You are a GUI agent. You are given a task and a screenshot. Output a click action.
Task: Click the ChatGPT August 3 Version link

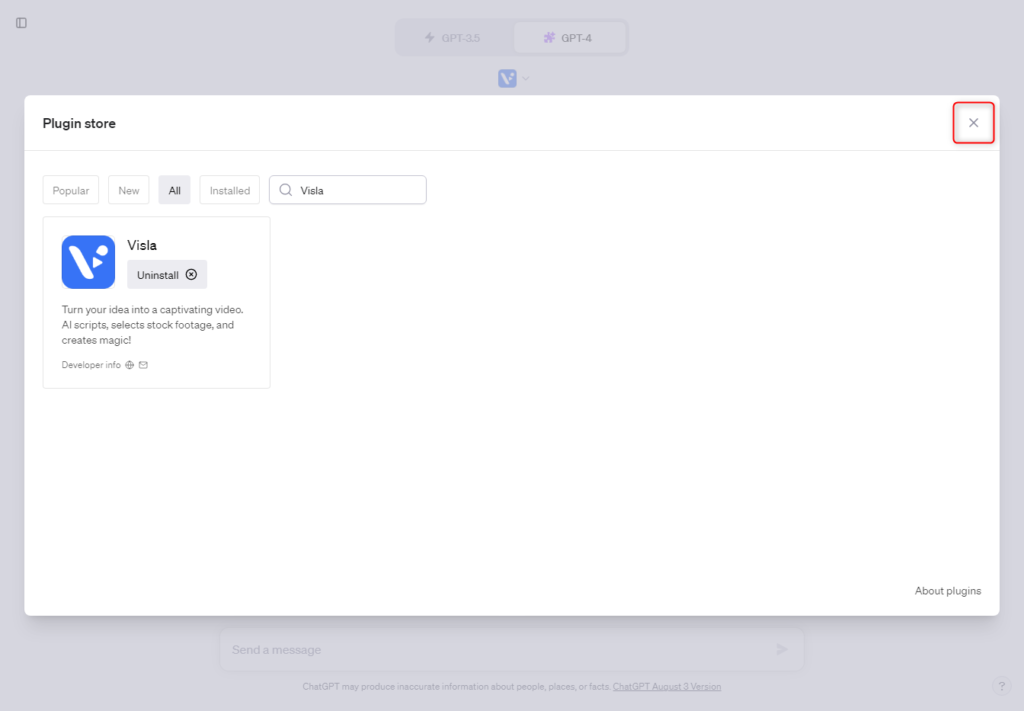tap(667, 686)
